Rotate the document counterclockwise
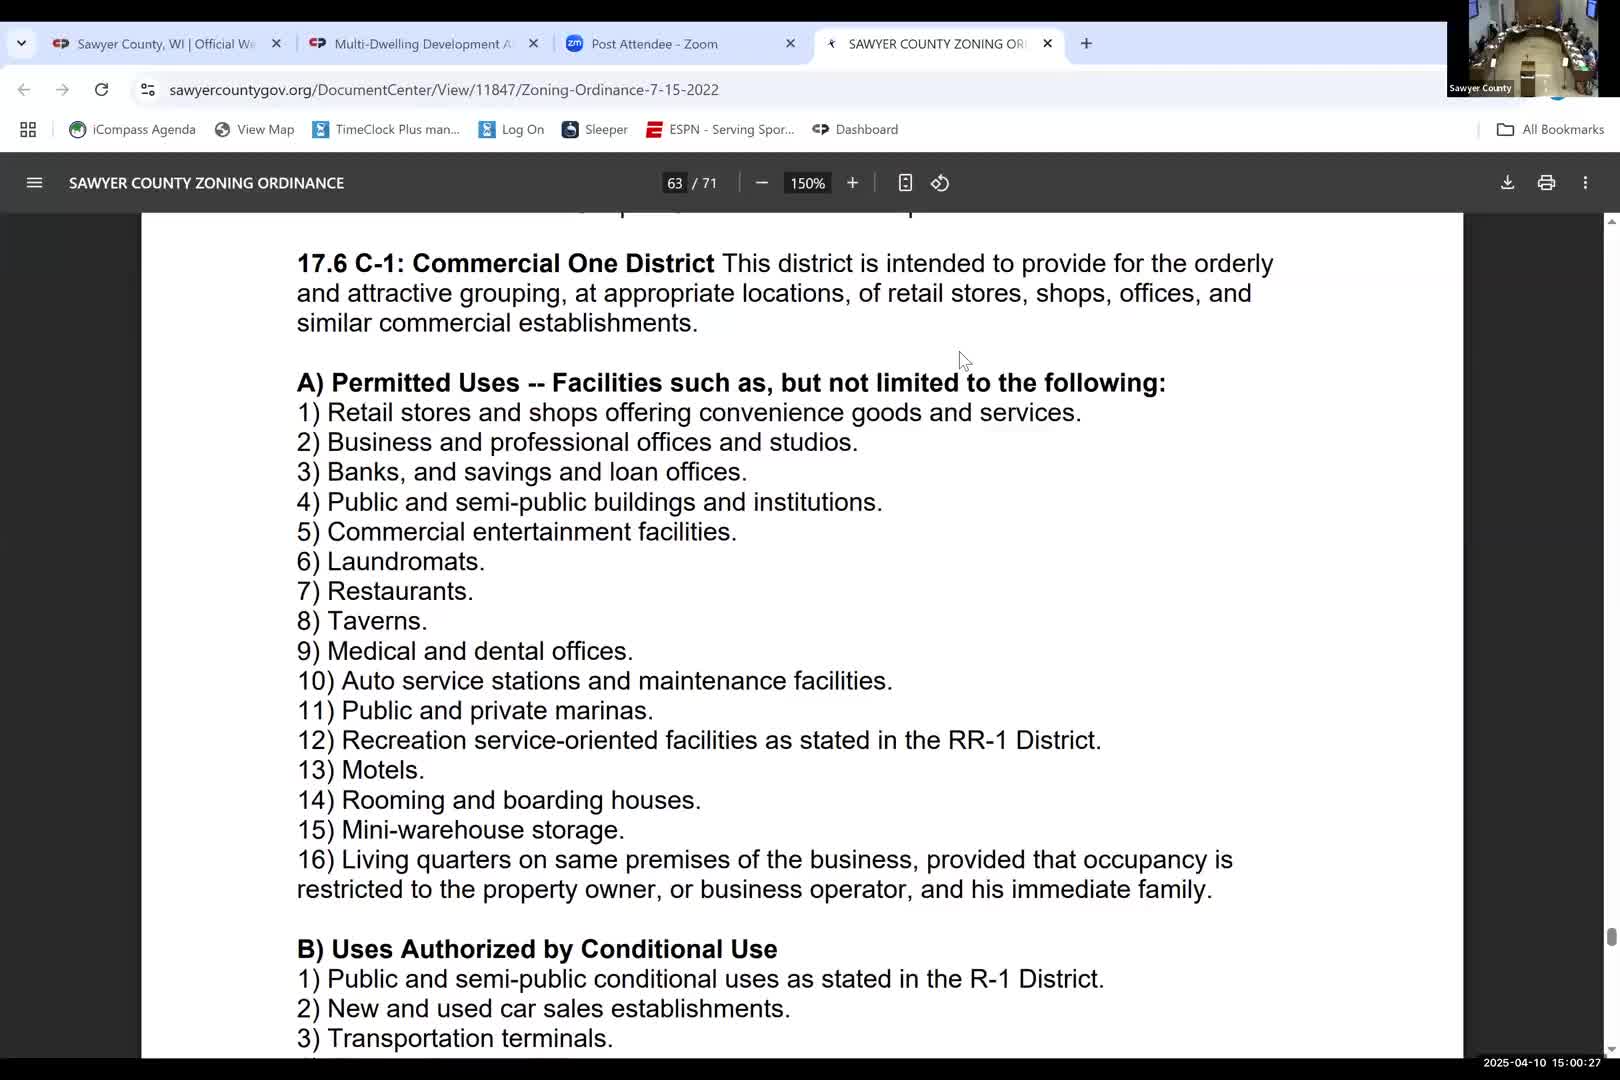Screen dimensions: 1620x1080 point(940,183)
